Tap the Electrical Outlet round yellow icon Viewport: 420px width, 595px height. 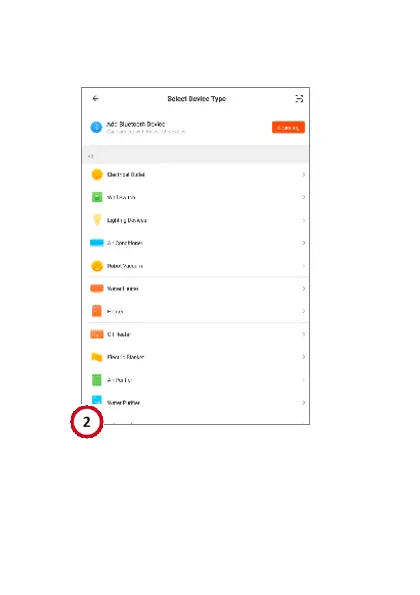click(97, 175)
